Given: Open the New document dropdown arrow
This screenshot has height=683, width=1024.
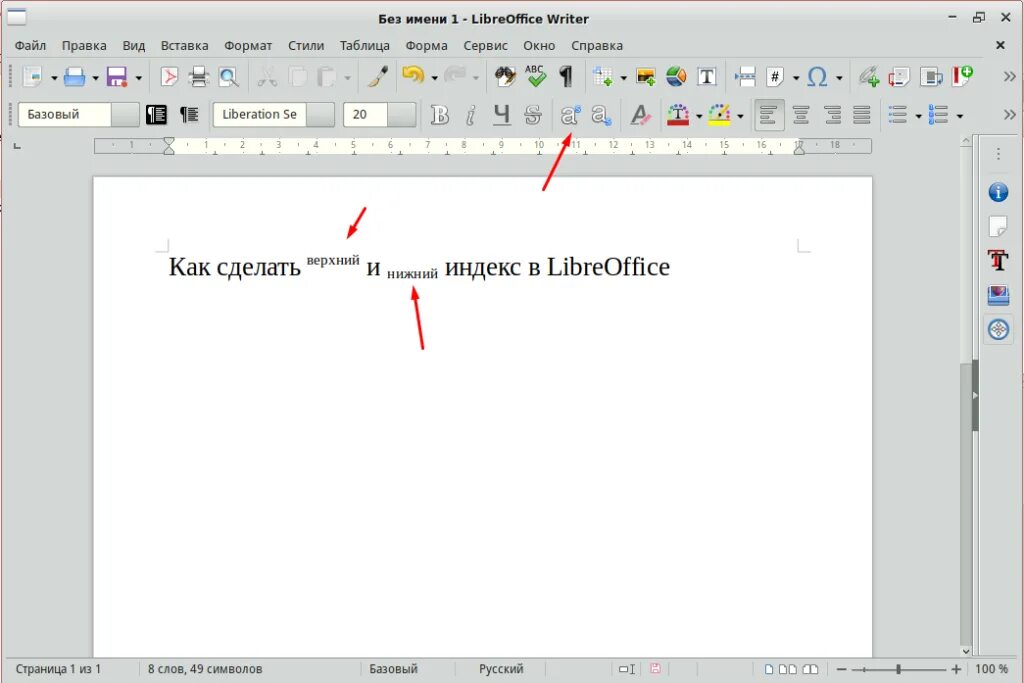Looking at the screenshot, I should tap(54, 78).
